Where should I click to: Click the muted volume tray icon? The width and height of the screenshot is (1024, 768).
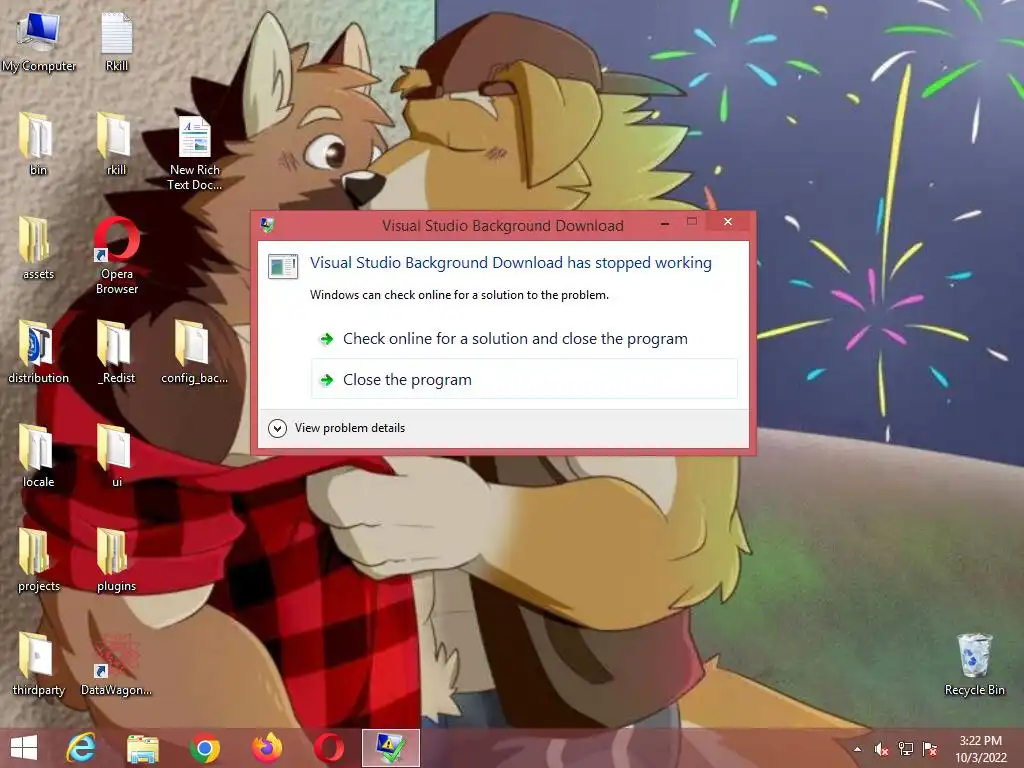(x=882, y=749)
